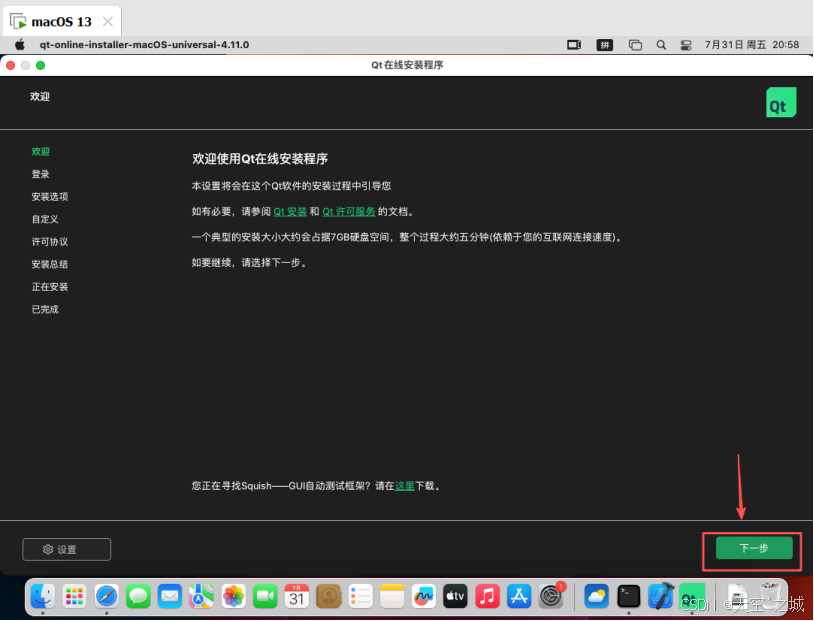Launch Freeform from the Dock
This screenshot has height=621, width=814.
tap(424, 596)
